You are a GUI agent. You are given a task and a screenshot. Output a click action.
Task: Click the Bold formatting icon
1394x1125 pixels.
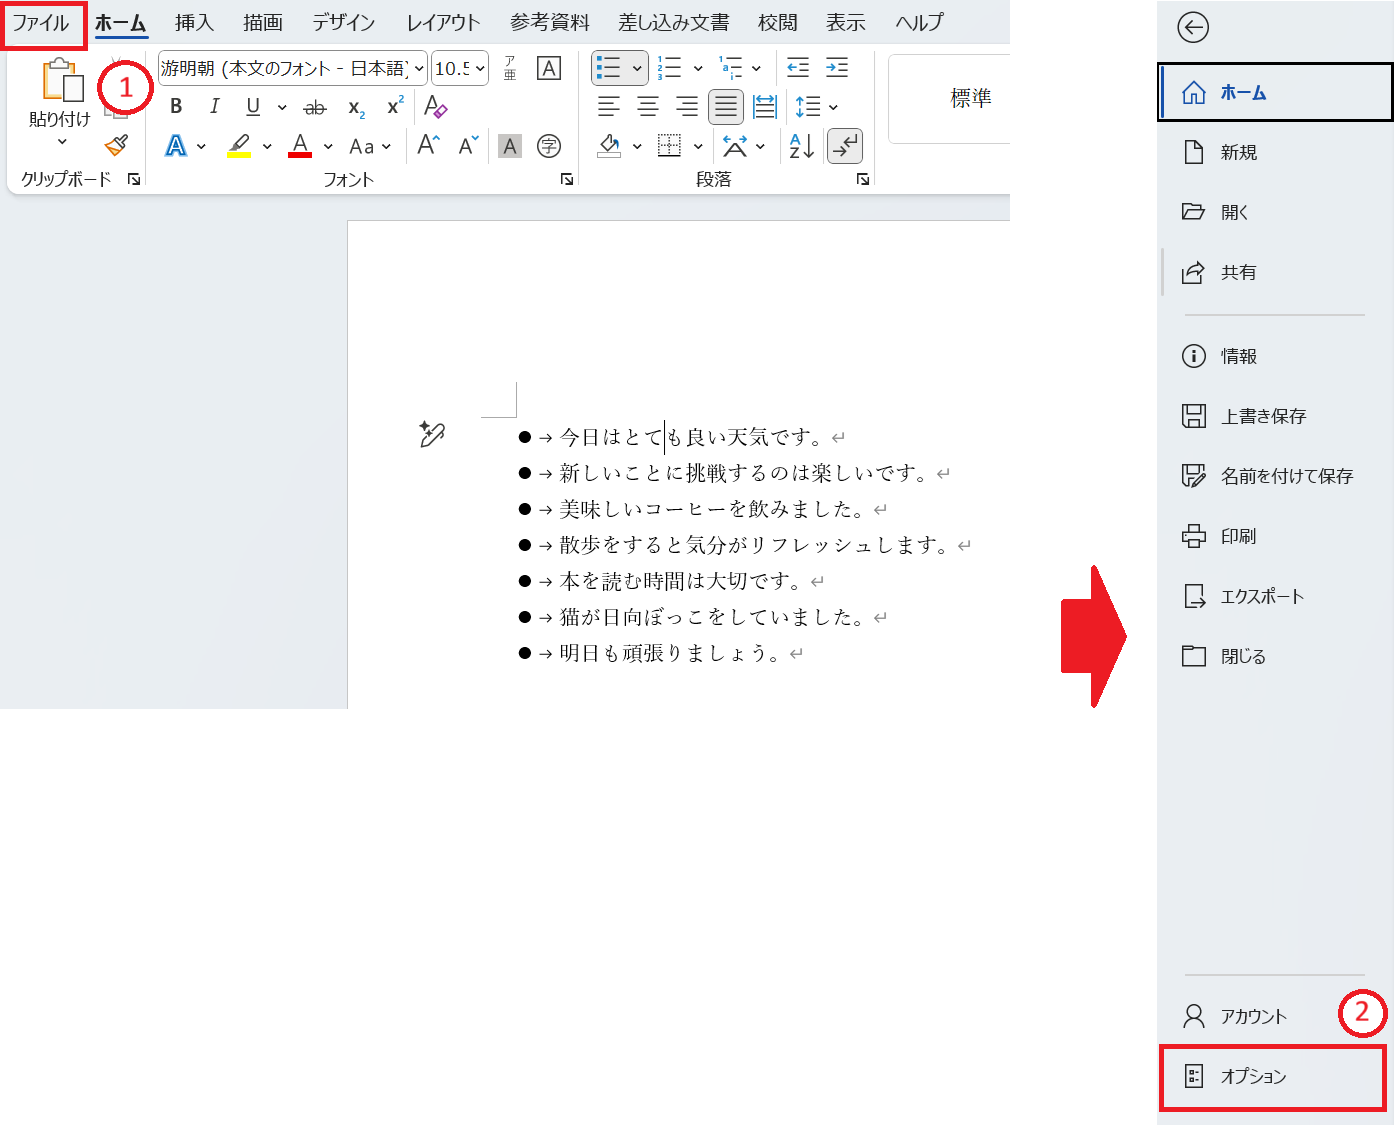tap(176, 107)
